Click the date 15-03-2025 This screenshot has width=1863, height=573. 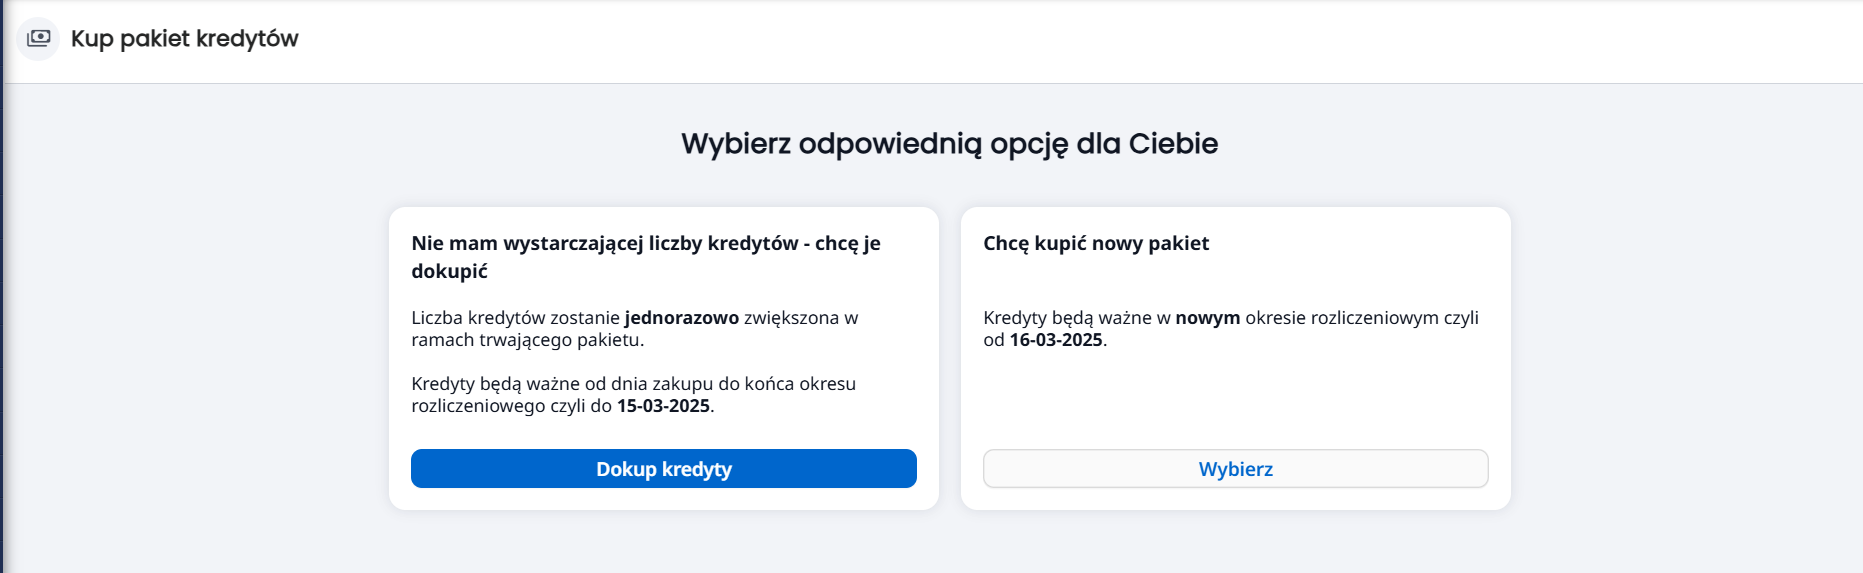coord(663,406)
